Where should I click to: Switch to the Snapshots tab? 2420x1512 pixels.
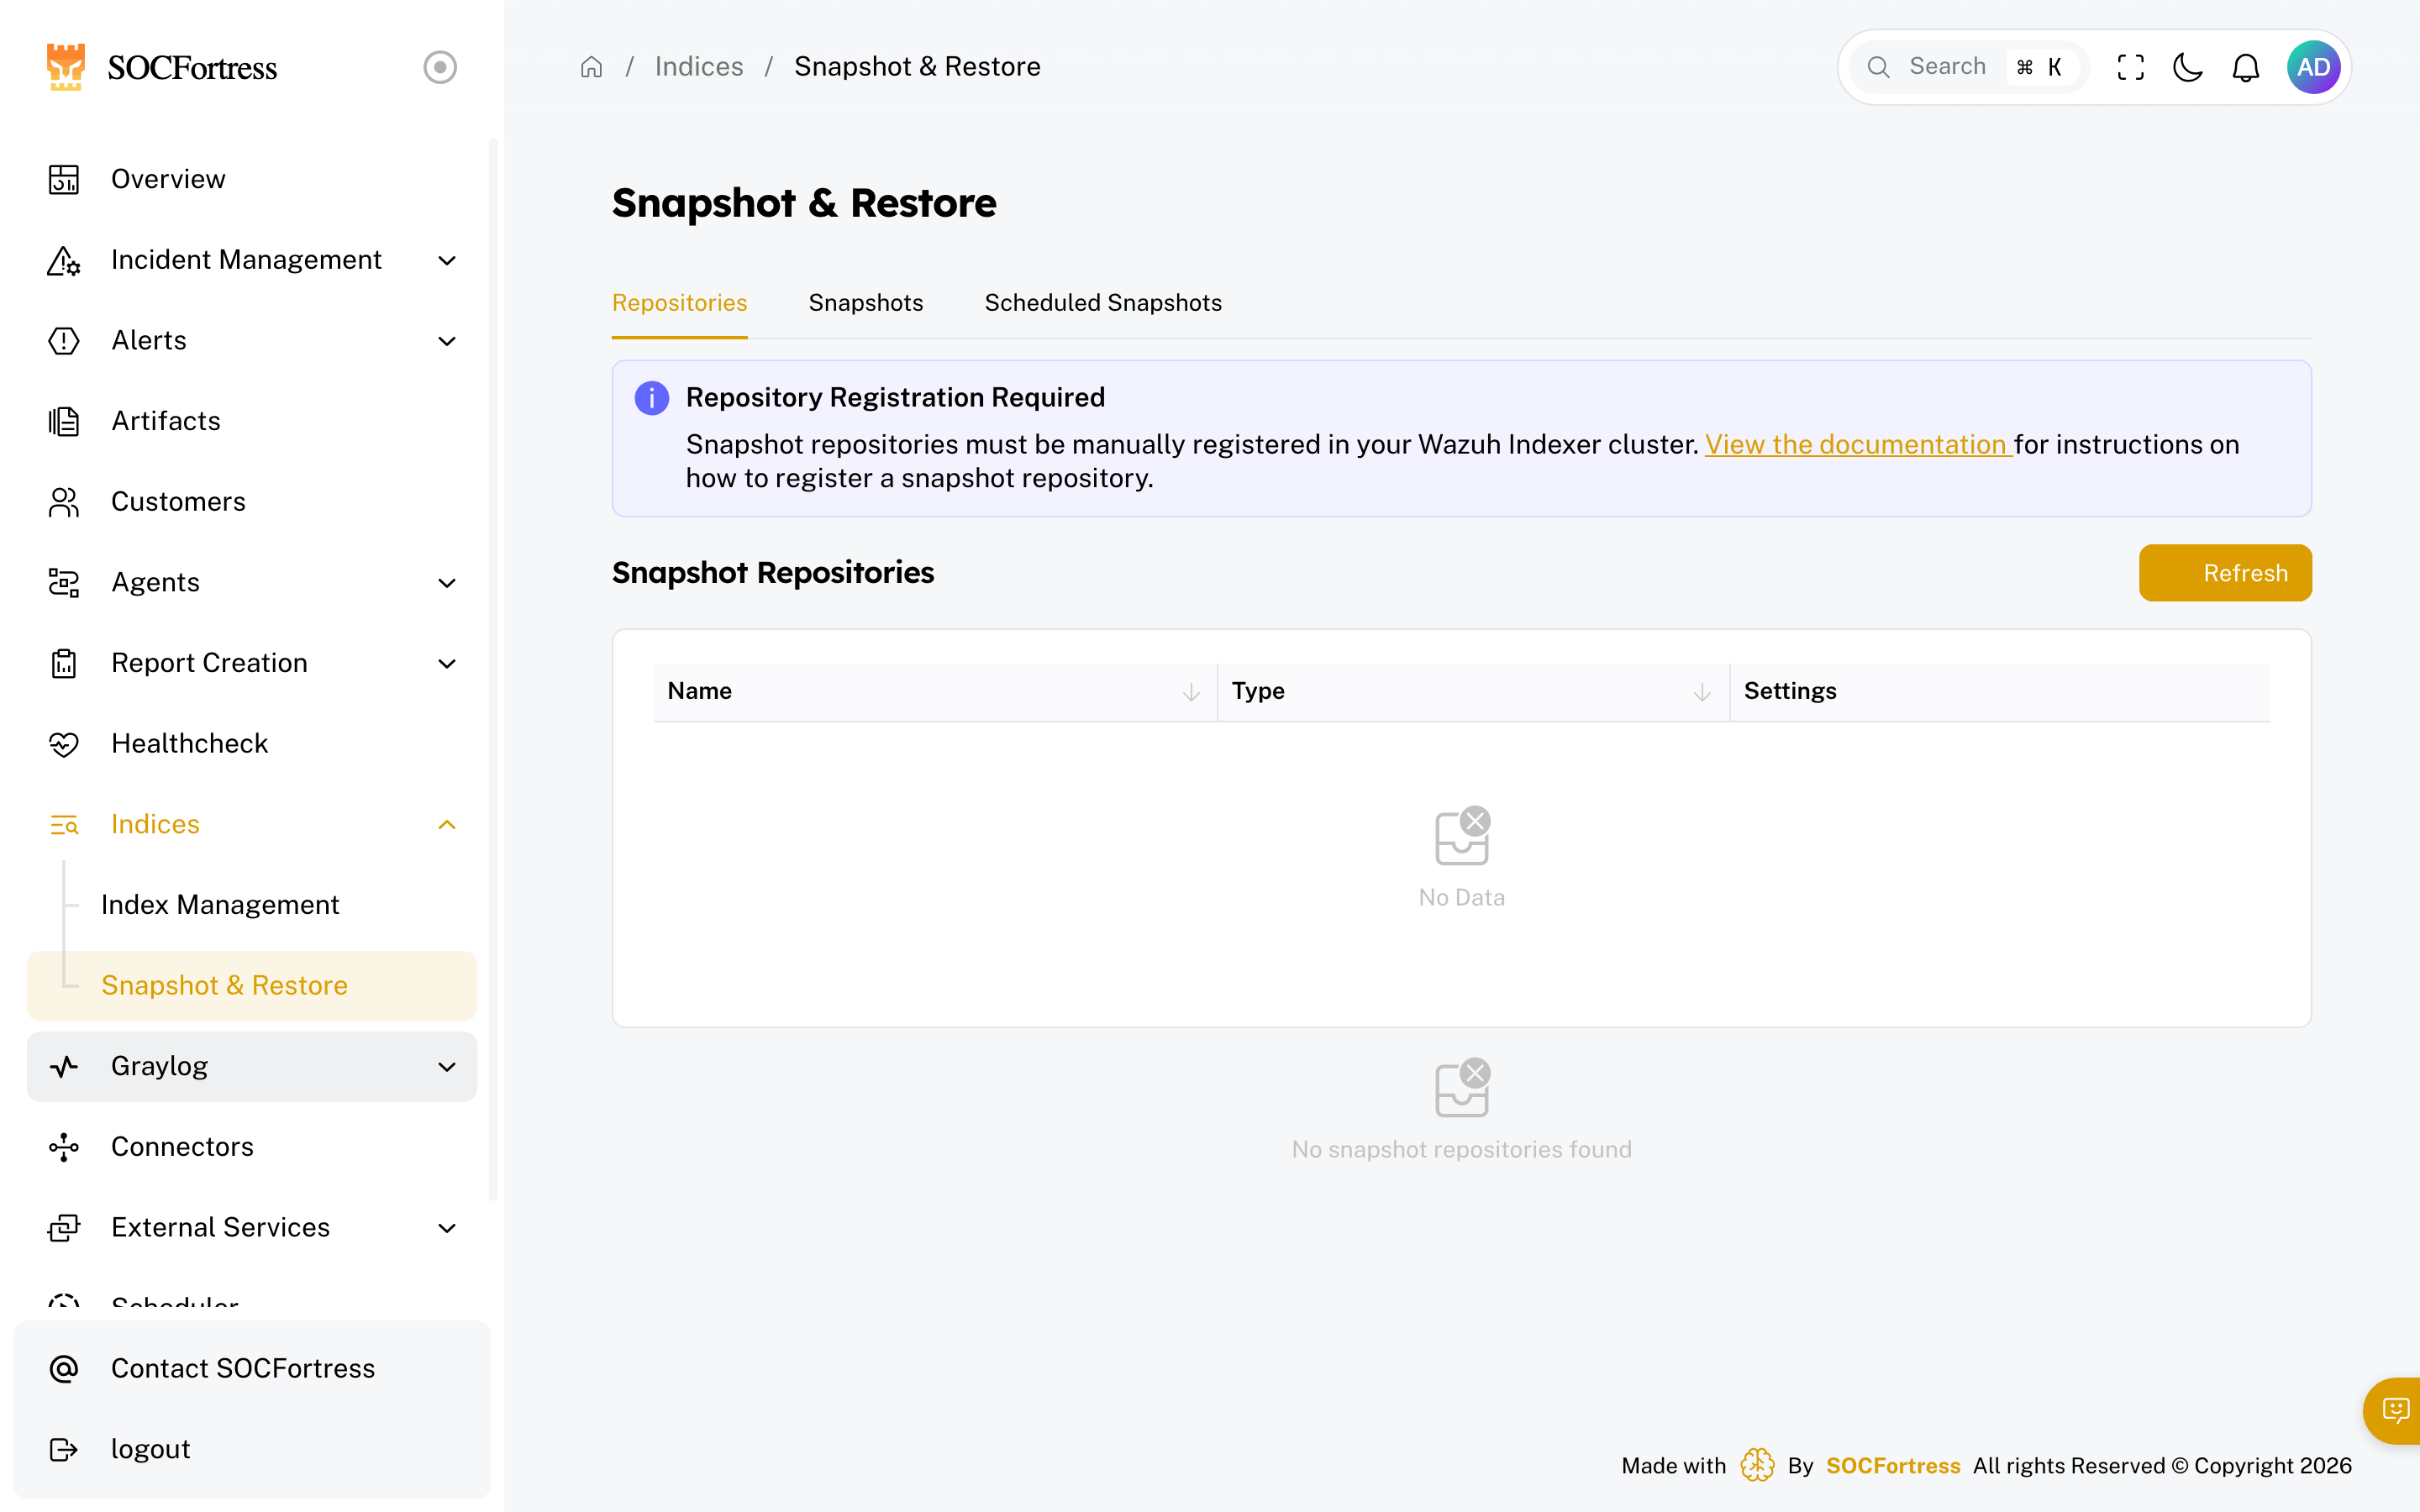865,303
